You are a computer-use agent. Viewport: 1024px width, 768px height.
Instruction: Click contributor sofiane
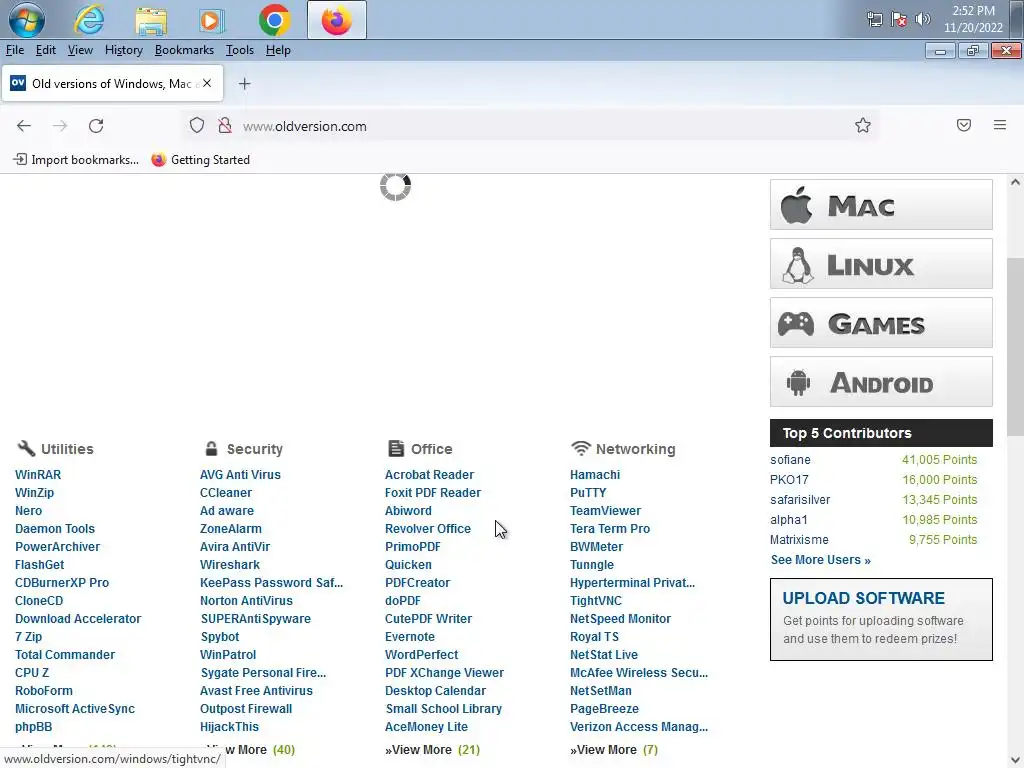click(790, 460)
